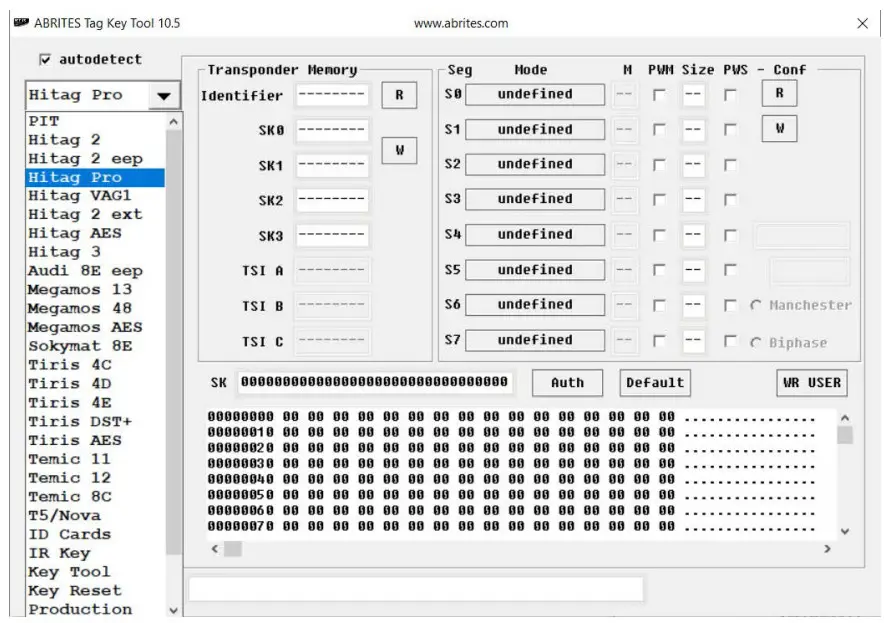Click the WR USER button
Screen dimensions: 884x623
pos(812,383)
